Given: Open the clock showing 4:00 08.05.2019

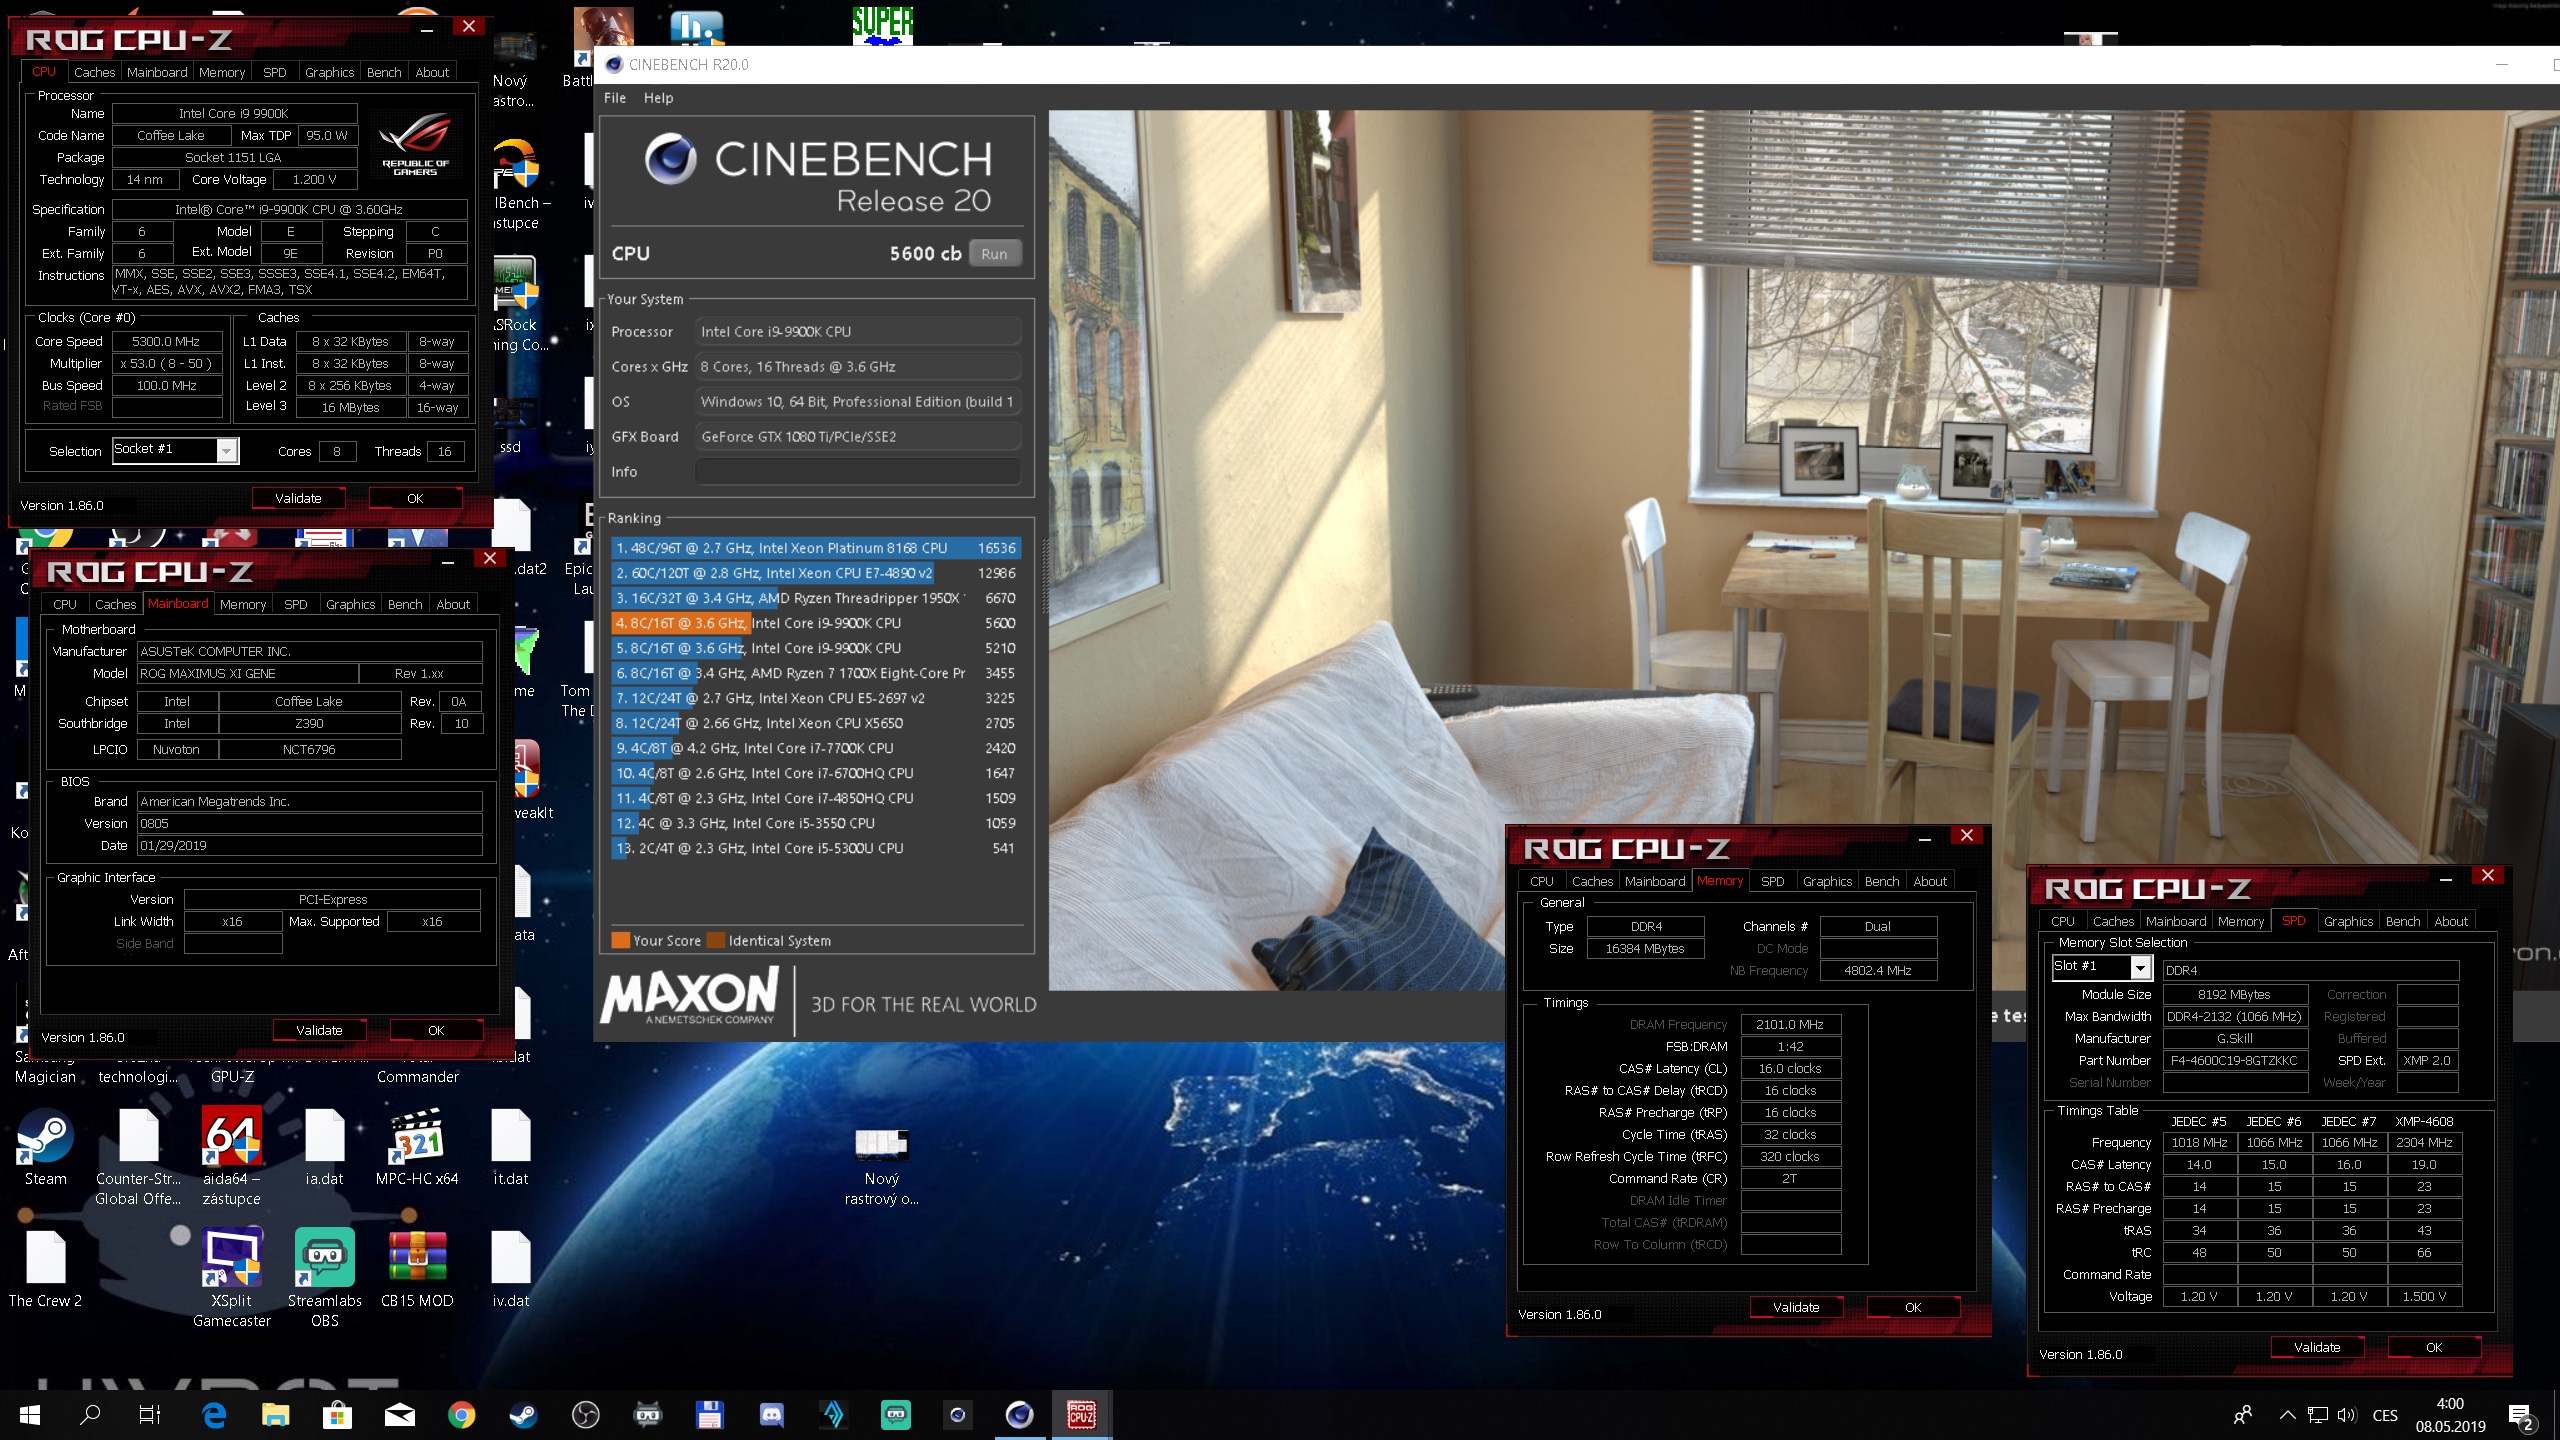Looking at the screenshot, I should pos(2450,1415).
